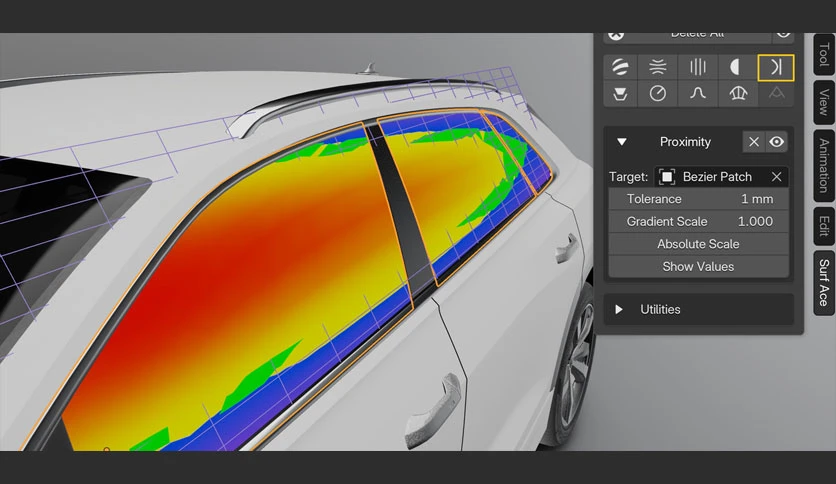Select the curvature comb dome icon

(x=738, y=94)
